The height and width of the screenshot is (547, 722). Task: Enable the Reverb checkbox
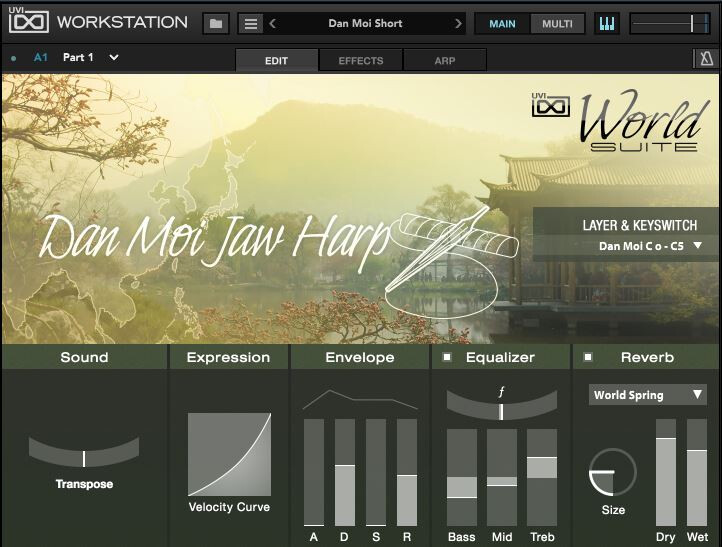pos(588,357)
